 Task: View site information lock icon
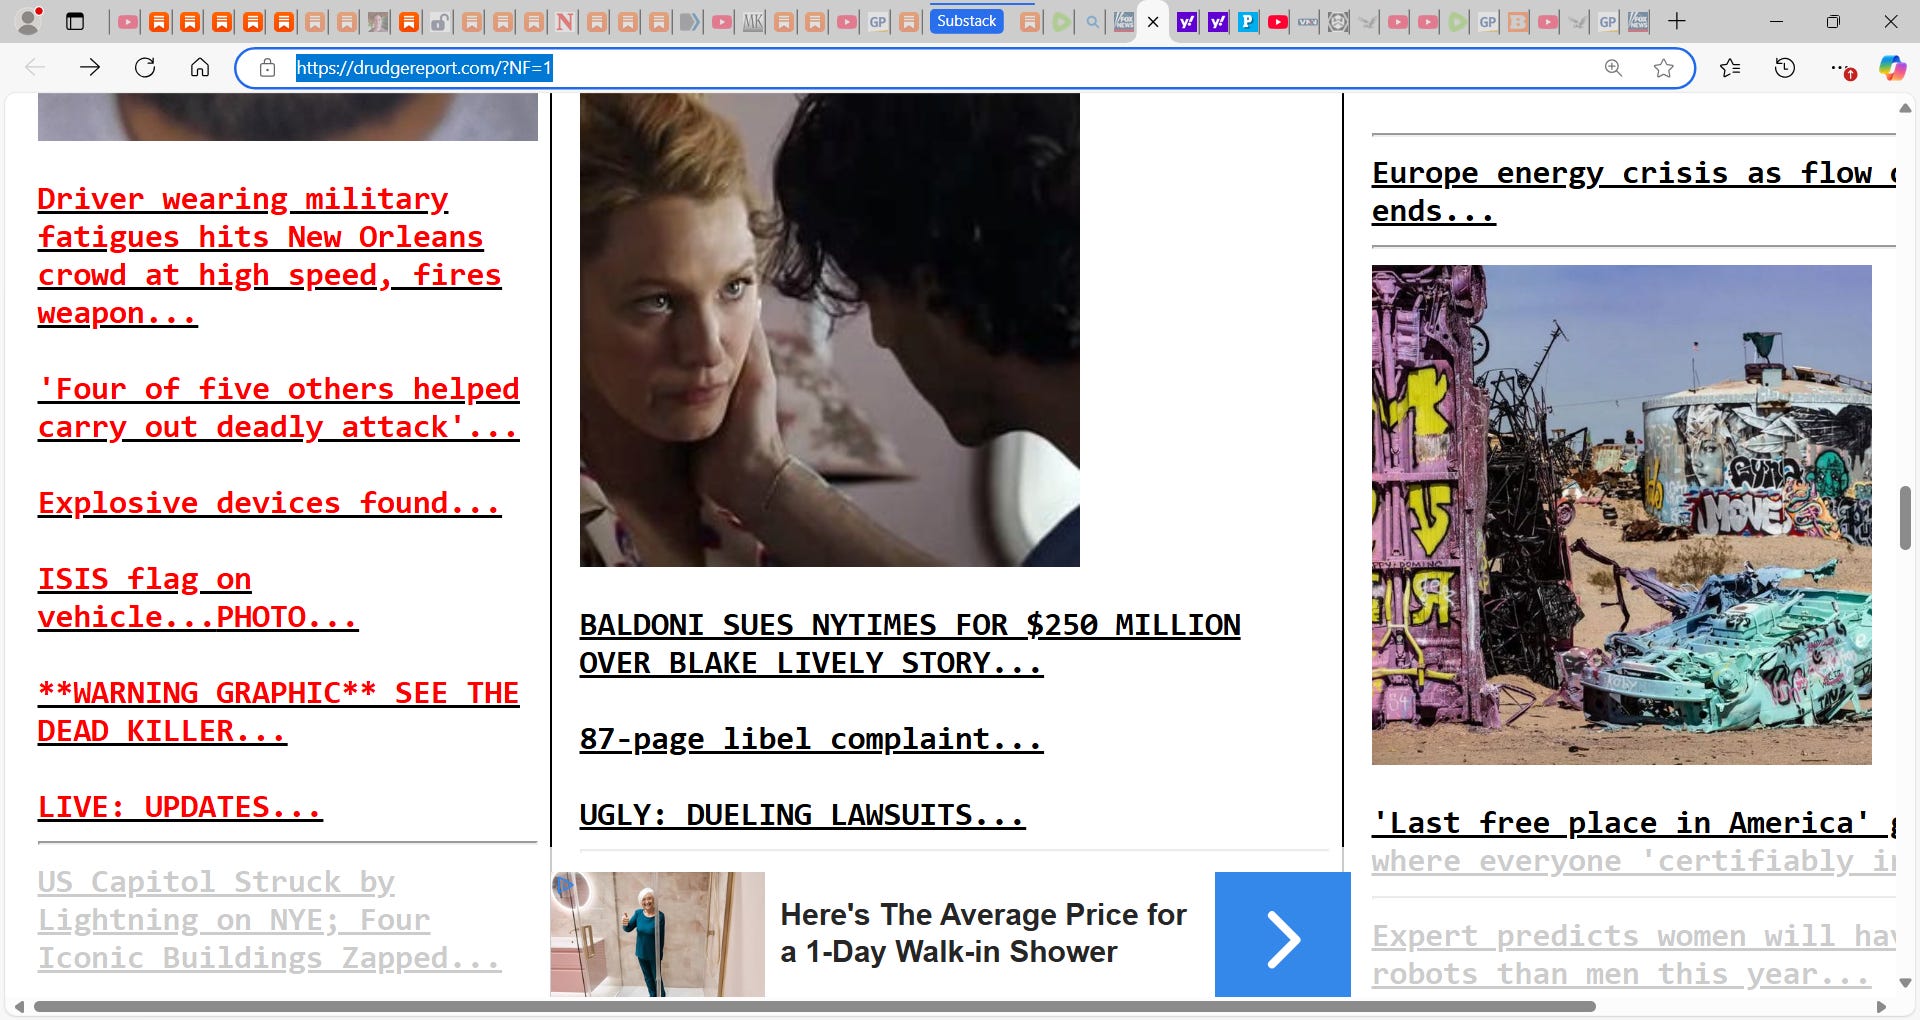[267, 68]
